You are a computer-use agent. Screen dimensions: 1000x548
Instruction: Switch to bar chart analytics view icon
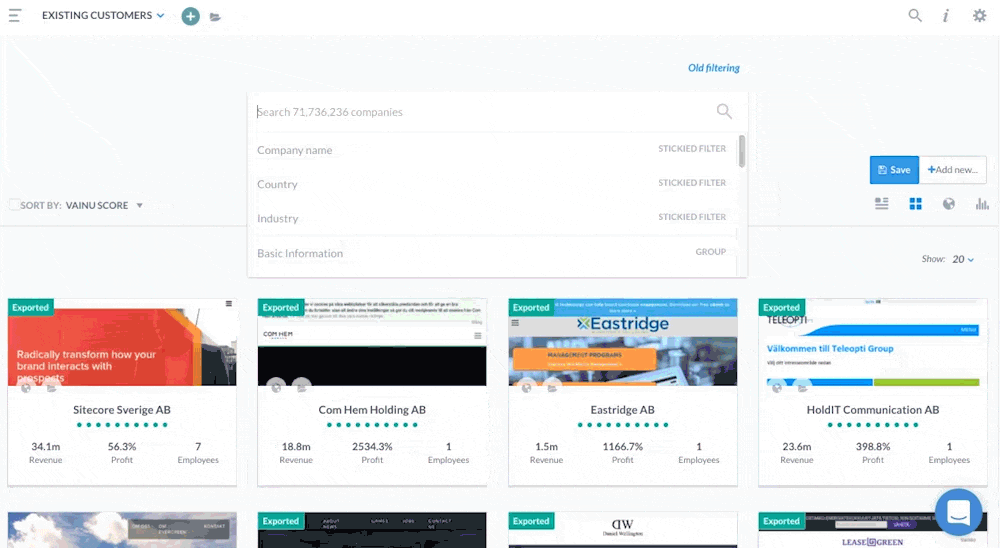point(982,204)
